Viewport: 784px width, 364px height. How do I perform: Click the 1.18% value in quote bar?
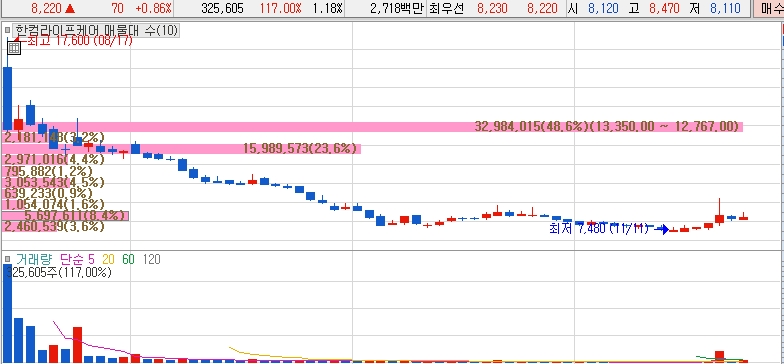coord(328,8)
